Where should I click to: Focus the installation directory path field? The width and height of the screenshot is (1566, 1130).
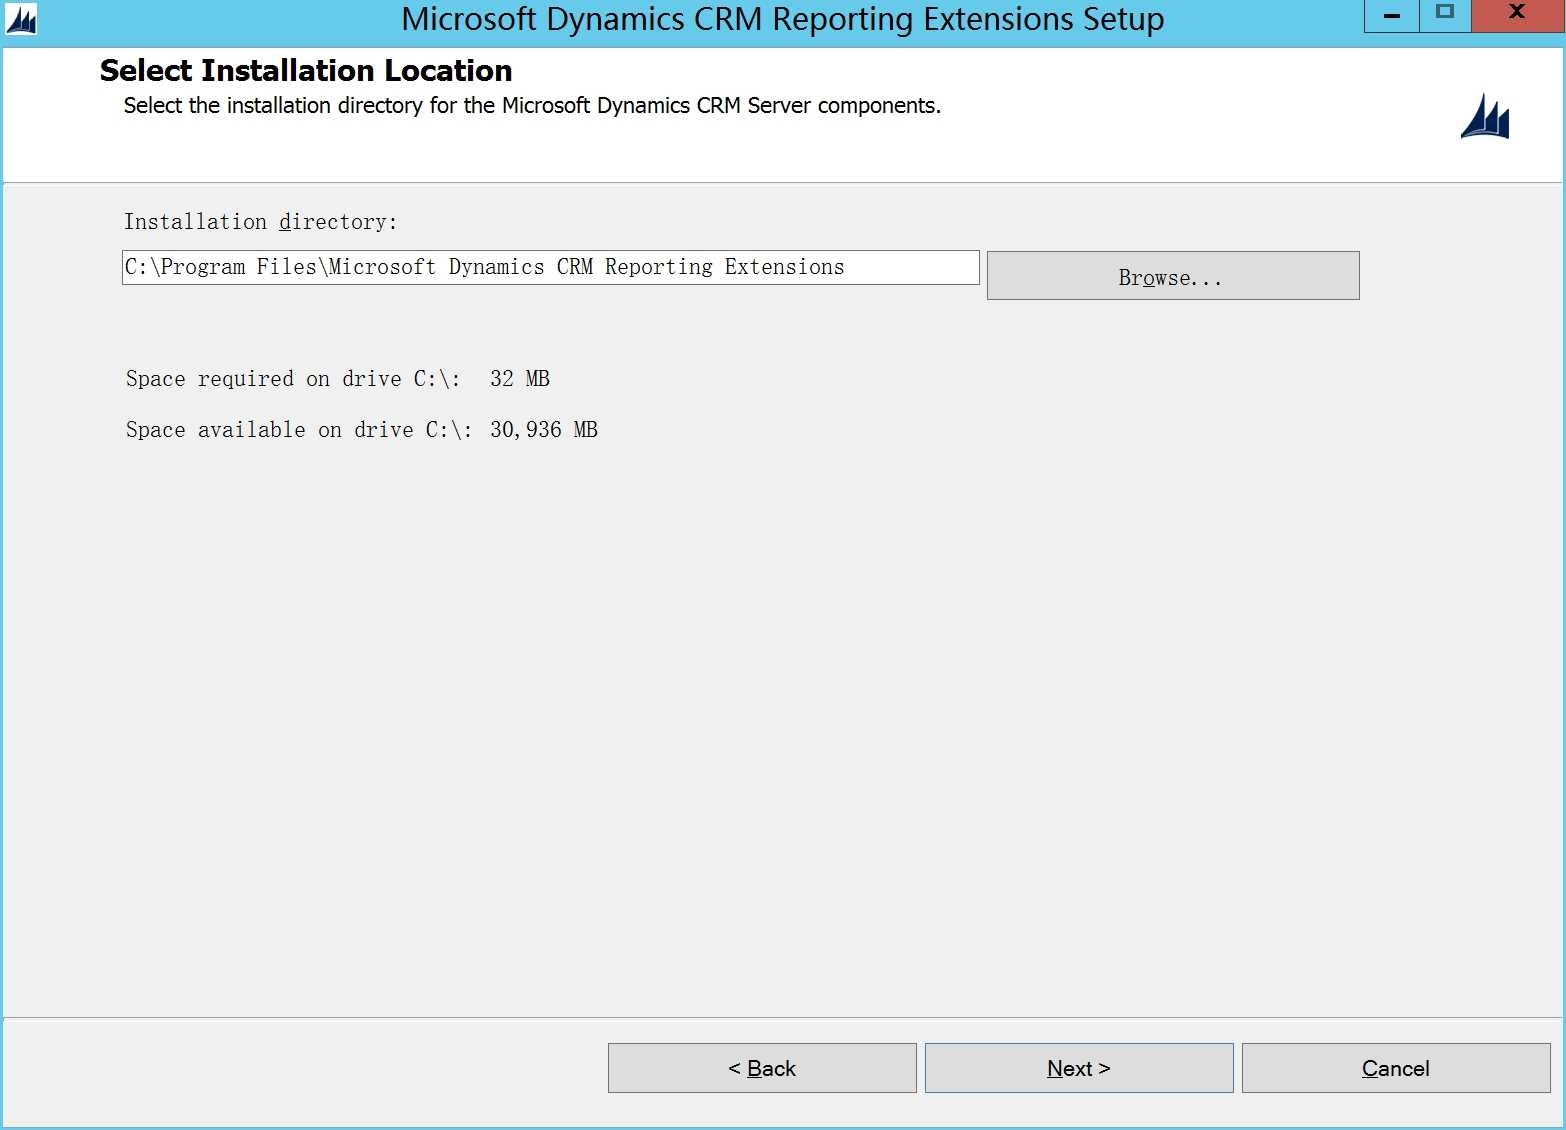pos(550,267)
